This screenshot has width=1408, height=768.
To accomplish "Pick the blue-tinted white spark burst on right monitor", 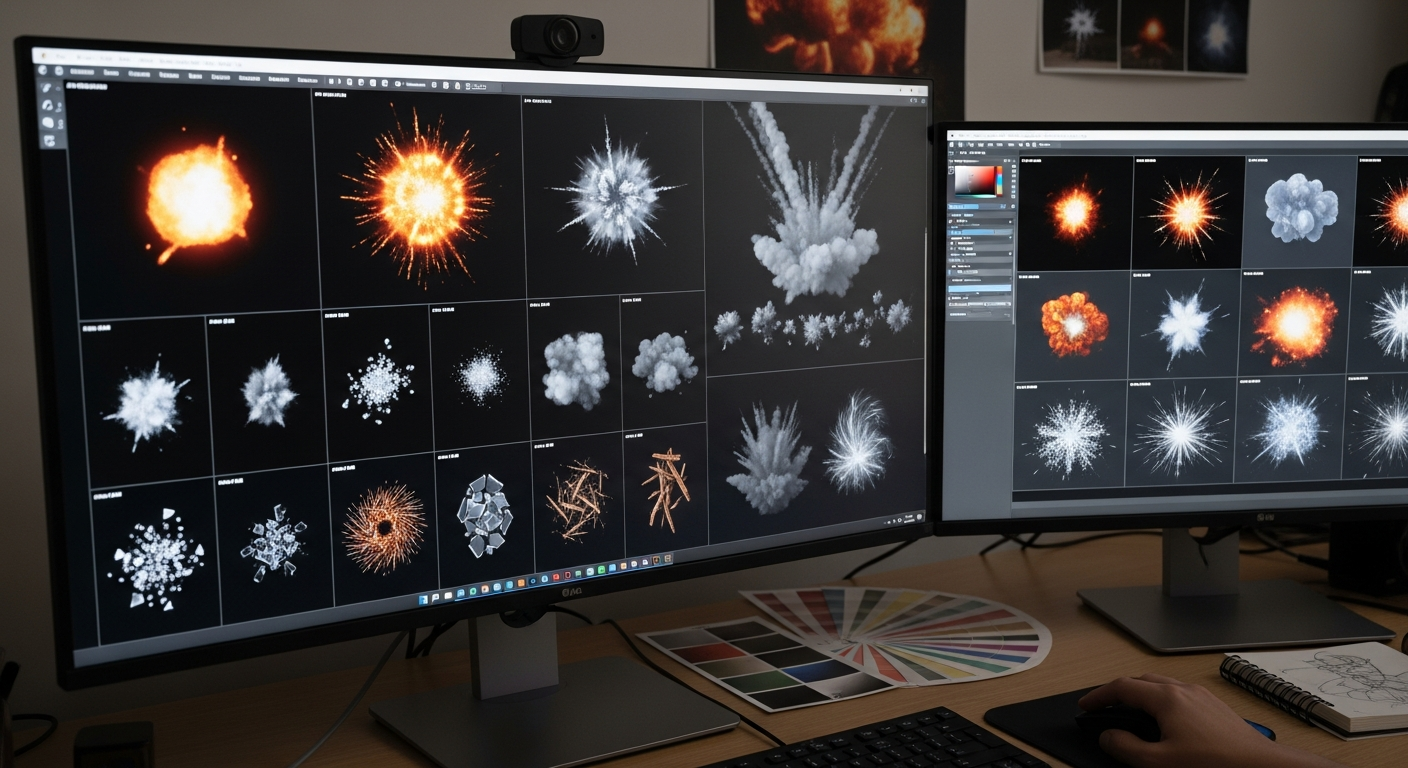I will (x=1287, y=428).
